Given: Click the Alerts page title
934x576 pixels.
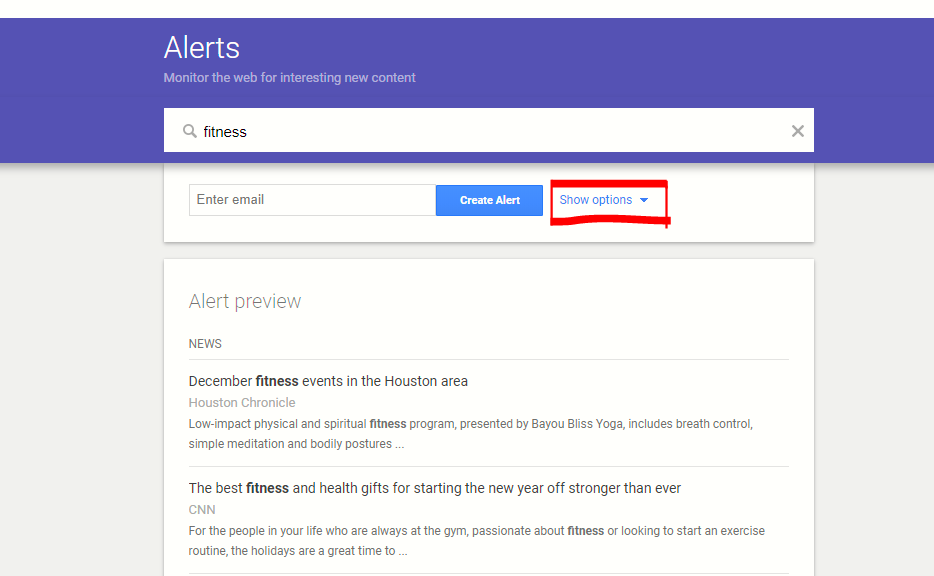Looking at the screenshot, I should 202,48.
